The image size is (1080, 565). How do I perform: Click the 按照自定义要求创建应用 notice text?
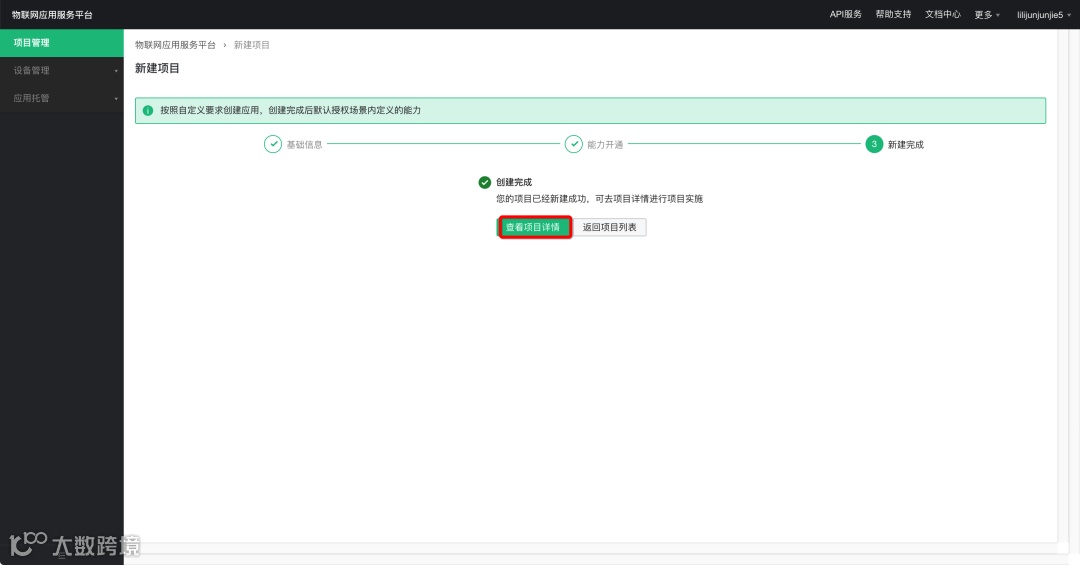[290, 110]
